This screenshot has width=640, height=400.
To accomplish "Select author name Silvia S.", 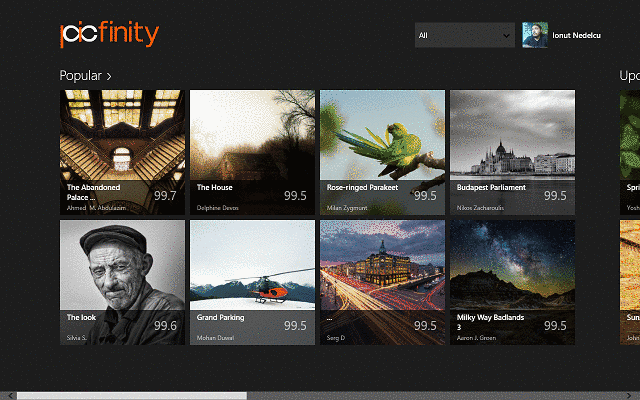I will 77,338.
